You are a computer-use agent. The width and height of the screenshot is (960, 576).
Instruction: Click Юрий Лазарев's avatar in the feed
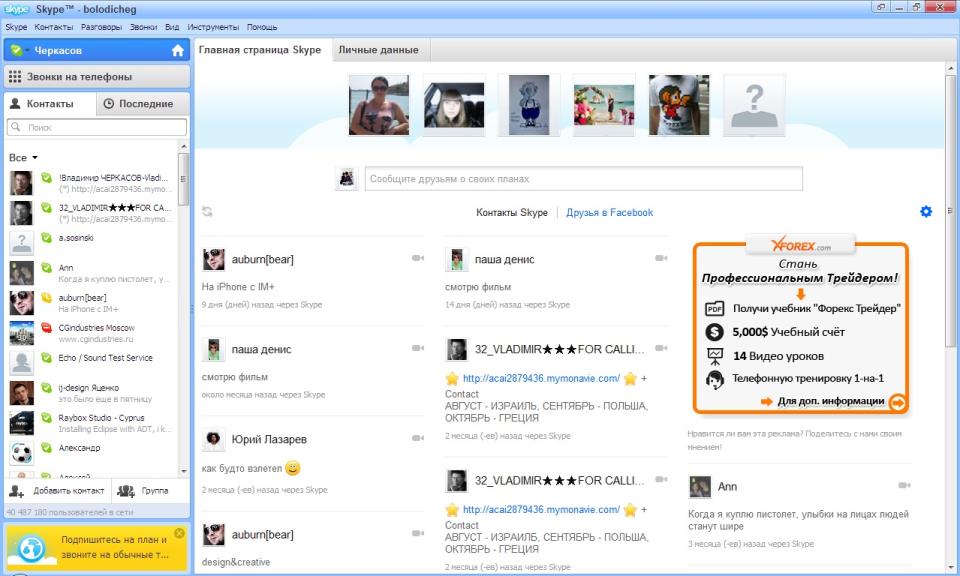pos(214,439)
